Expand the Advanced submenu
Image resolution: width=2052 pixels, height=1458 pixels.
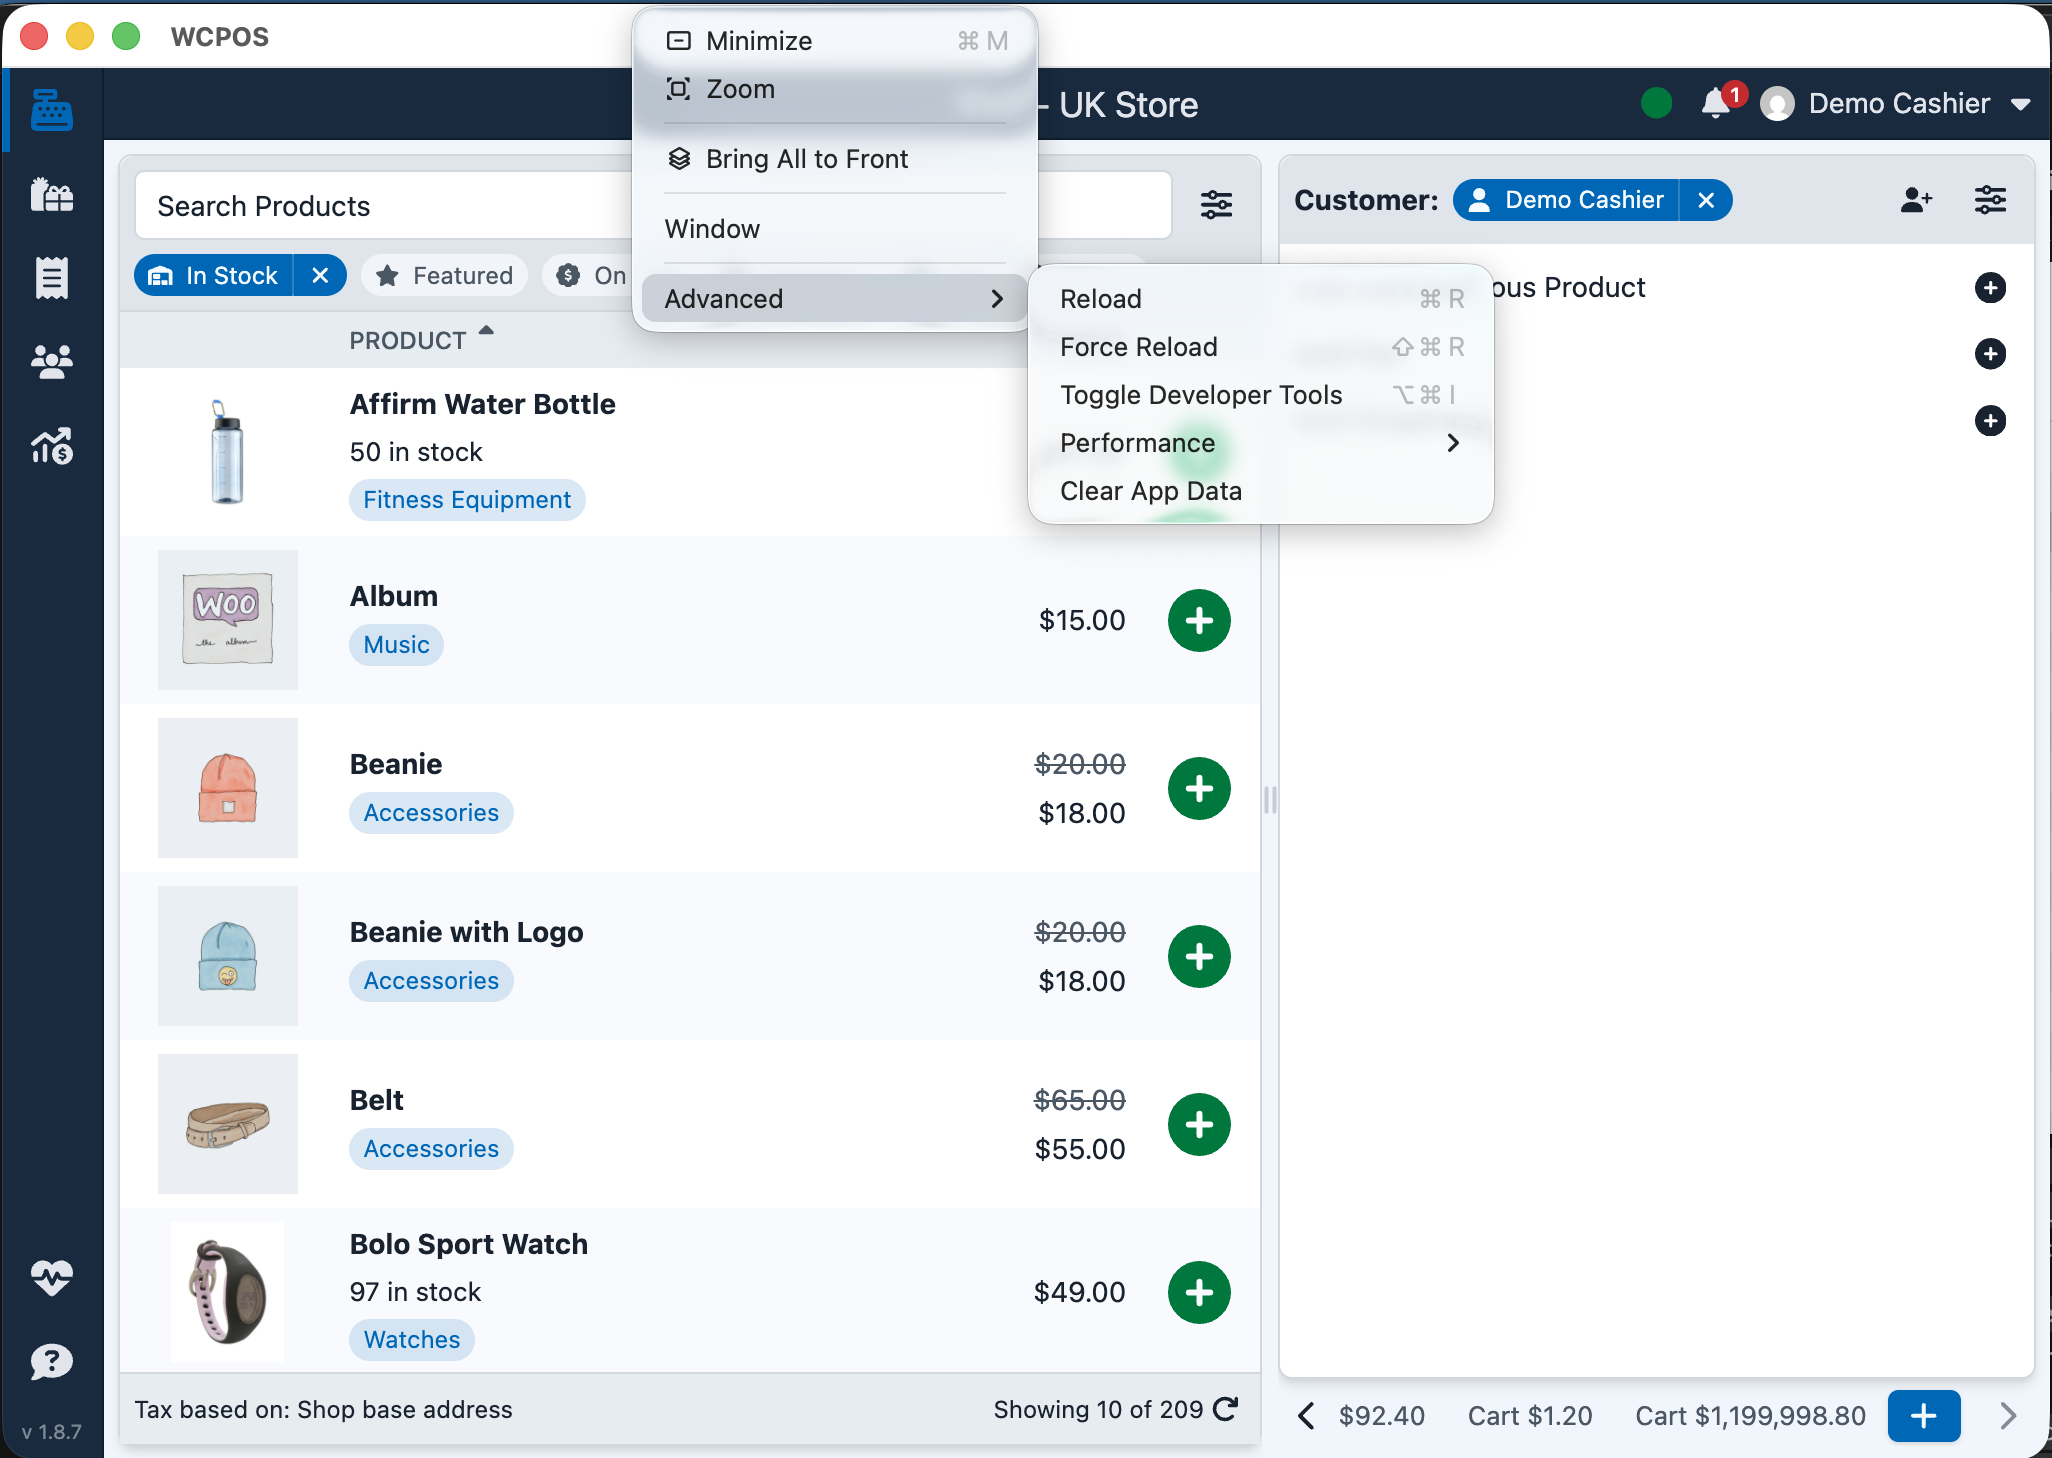click(834, 298)
